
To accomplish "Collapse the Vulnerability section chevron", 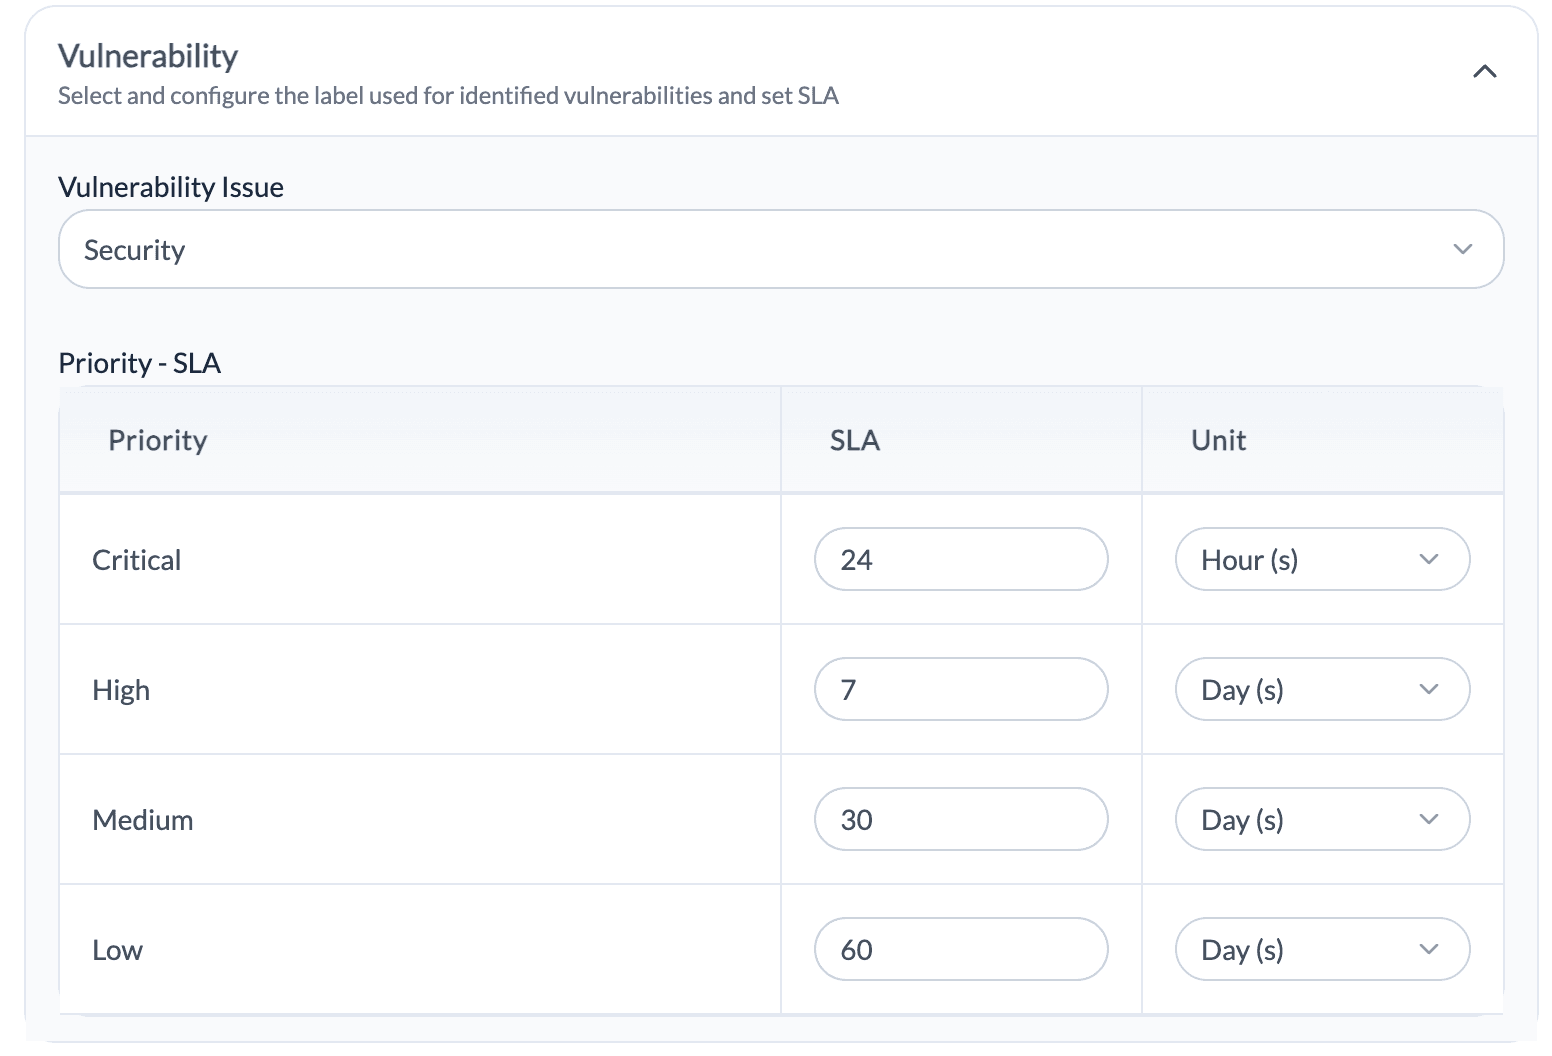I will pyautogui.click(x=1485, y=71).
